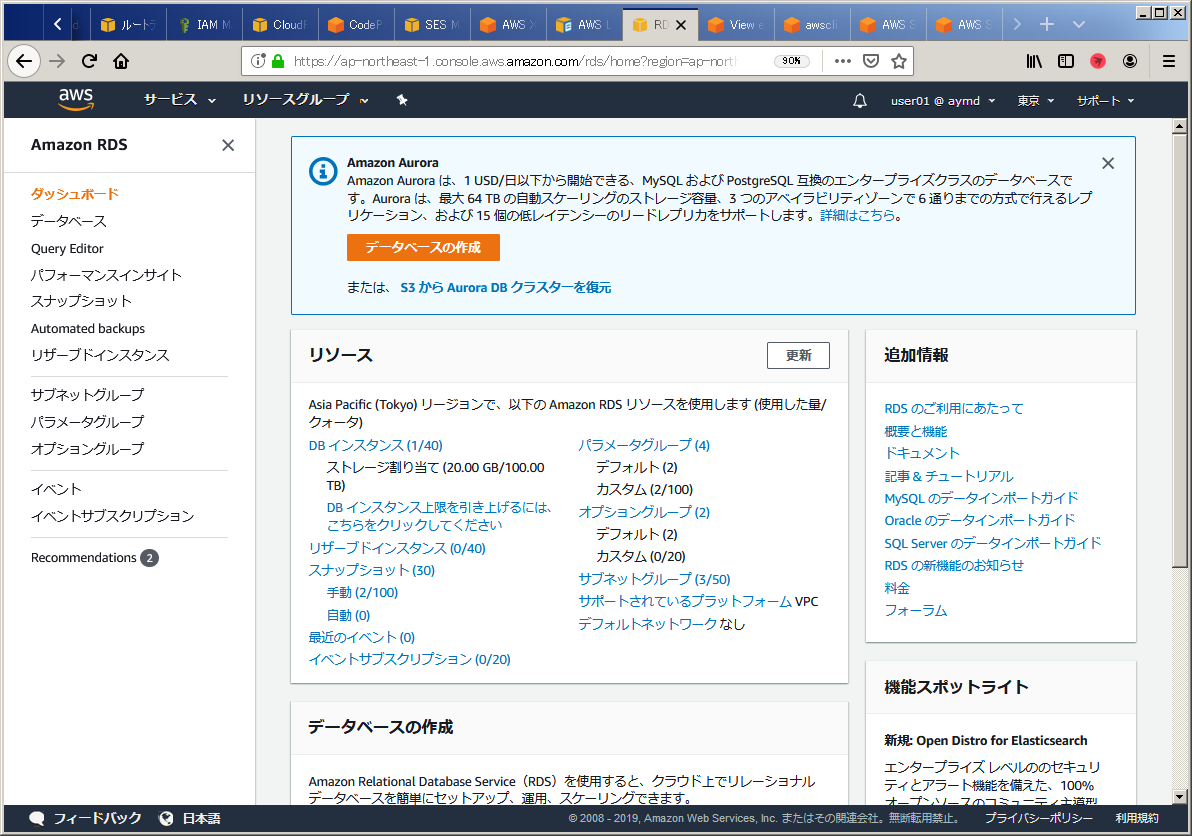The height and width of the screenshot is (836, 1192).
Task: Open the 詳細はこちら link
Action: point(857,215)
